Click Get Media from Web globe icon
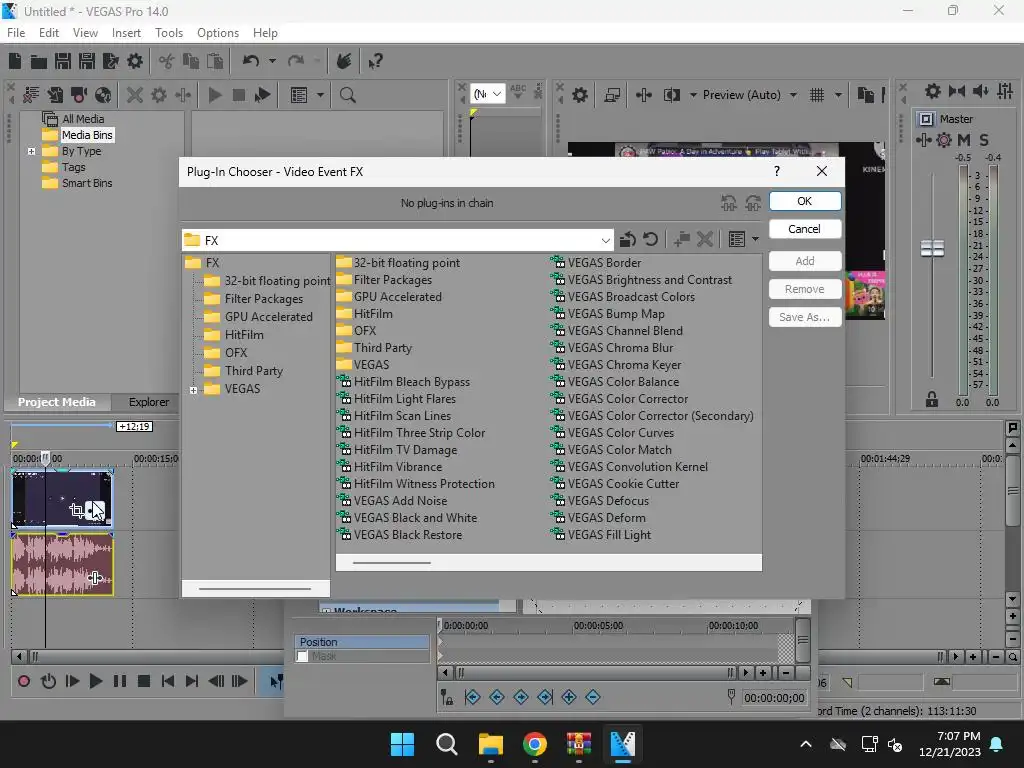This screenshot has height=768, width=1024. [x=103, y=95]
